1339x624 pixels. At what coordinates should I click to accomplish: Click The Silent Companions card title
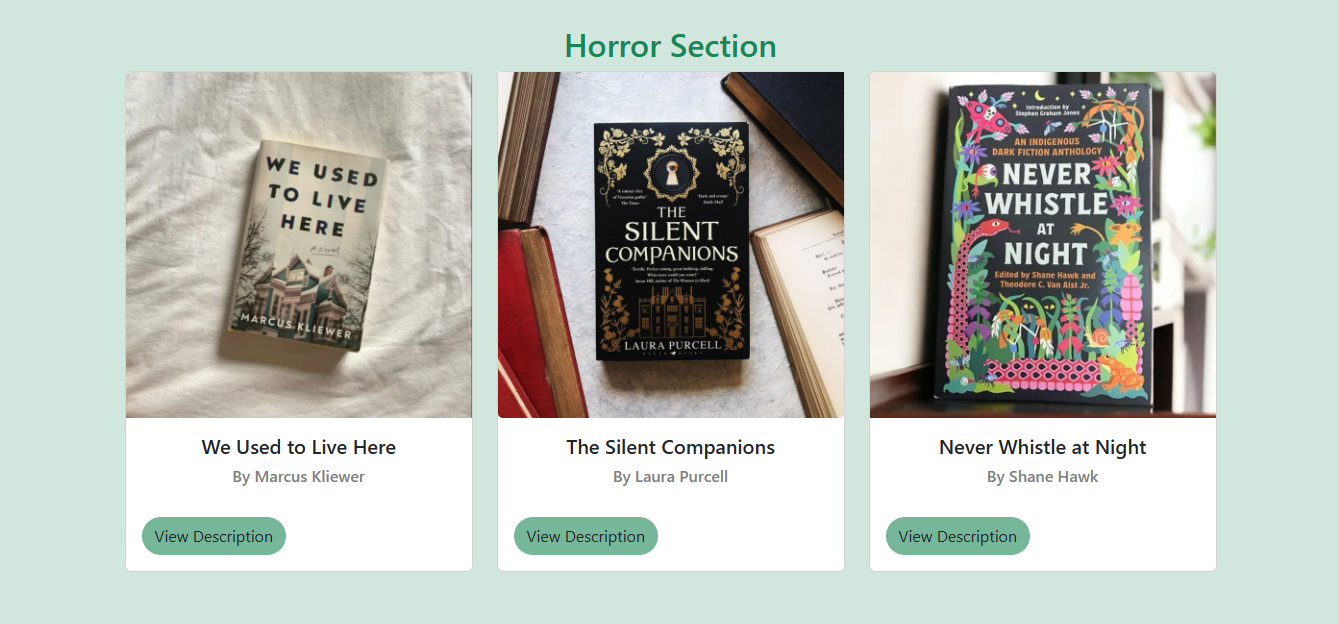(671, 447)
